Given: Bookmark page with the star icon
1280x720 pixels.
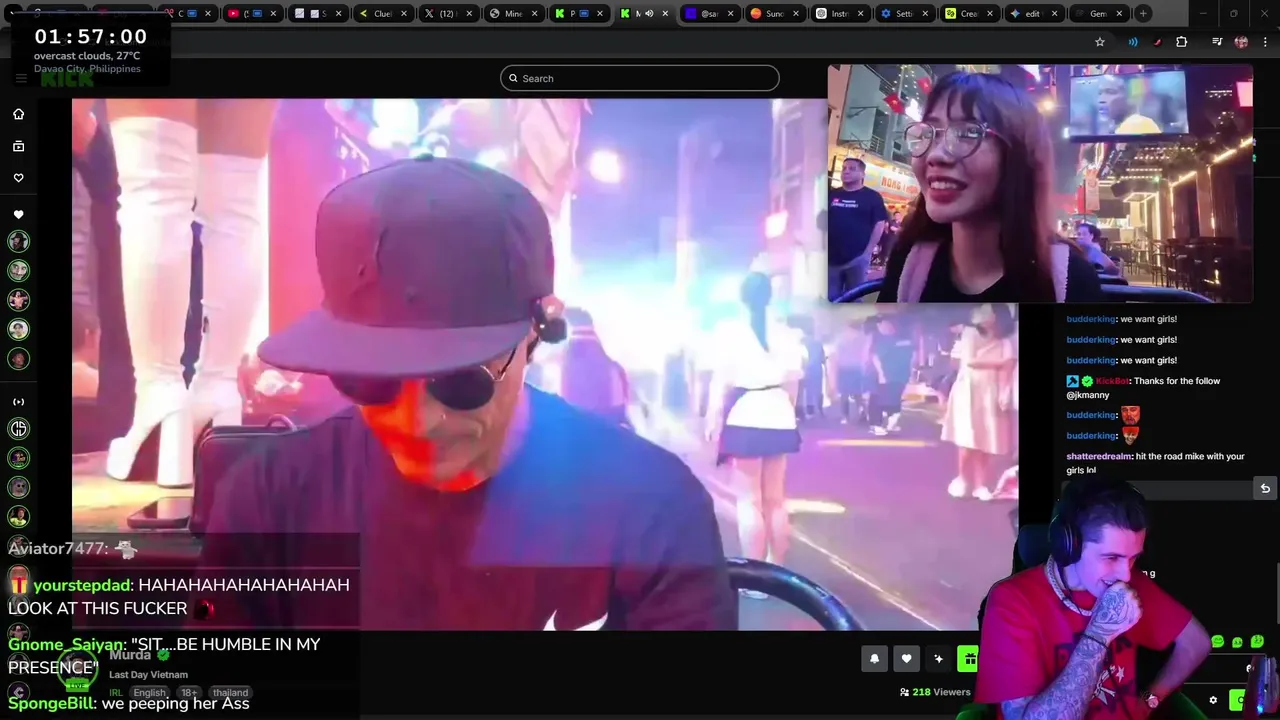Looking at the screenshot, I should click(x=1100, y=42).
